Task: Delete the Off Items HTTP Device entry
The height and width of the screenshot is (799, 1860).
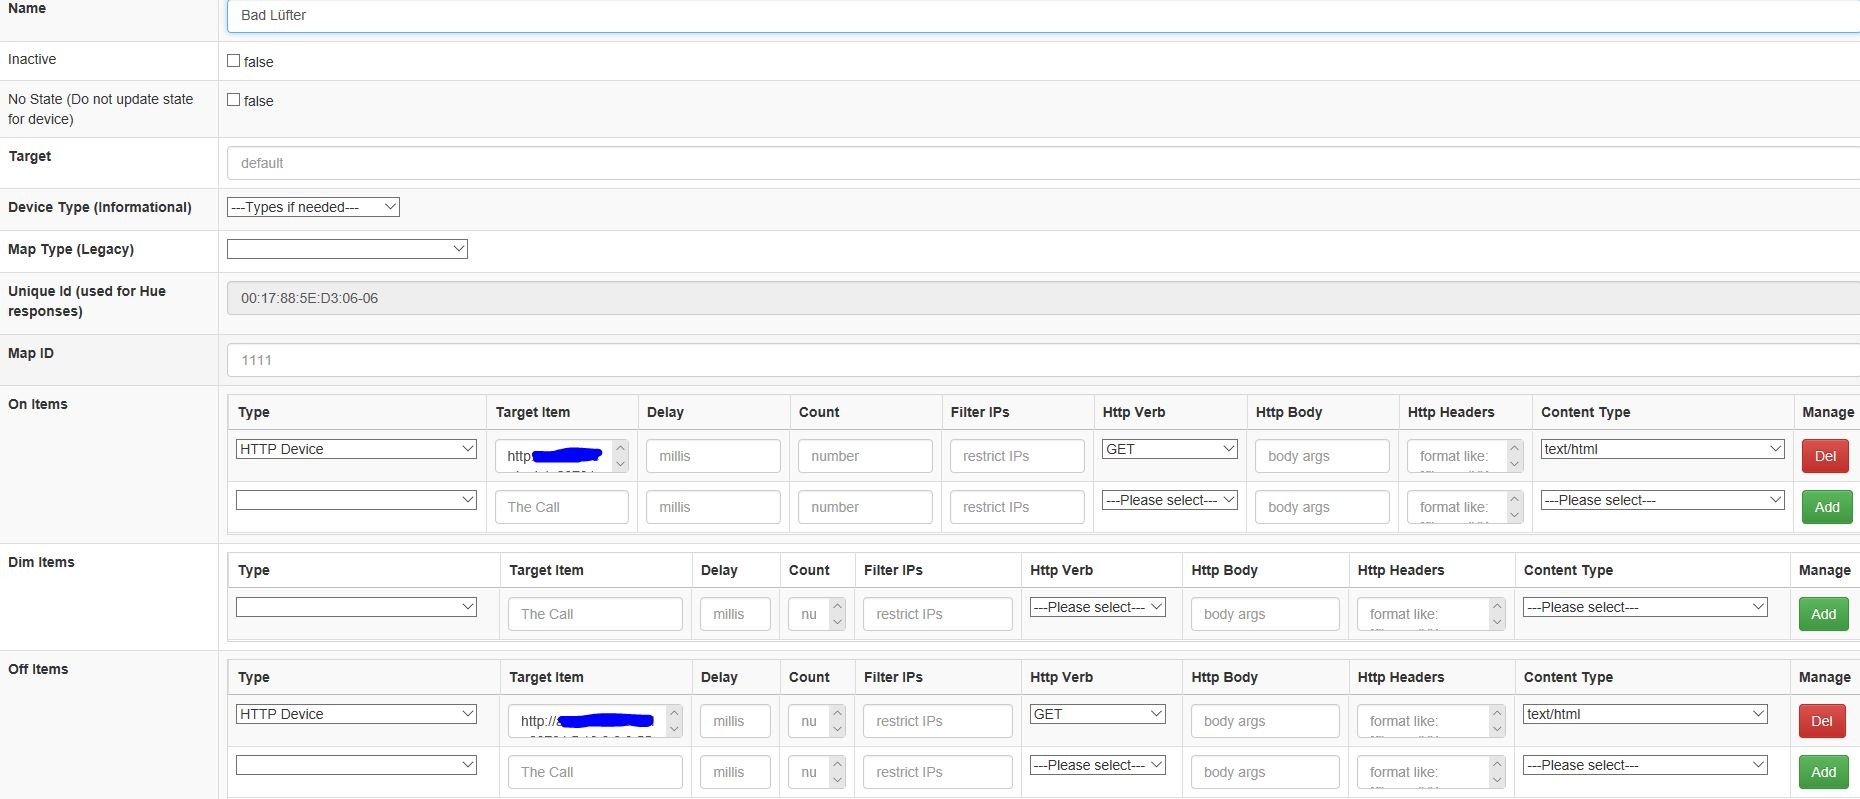Action: click(1821, 721)
